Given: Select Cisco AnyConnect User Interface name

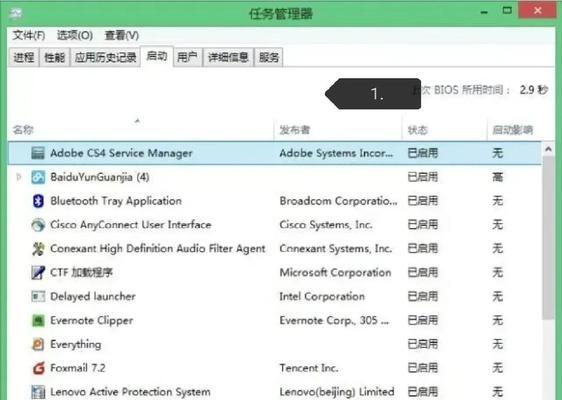Looking at the screenshot, I should tap(130, 225).
